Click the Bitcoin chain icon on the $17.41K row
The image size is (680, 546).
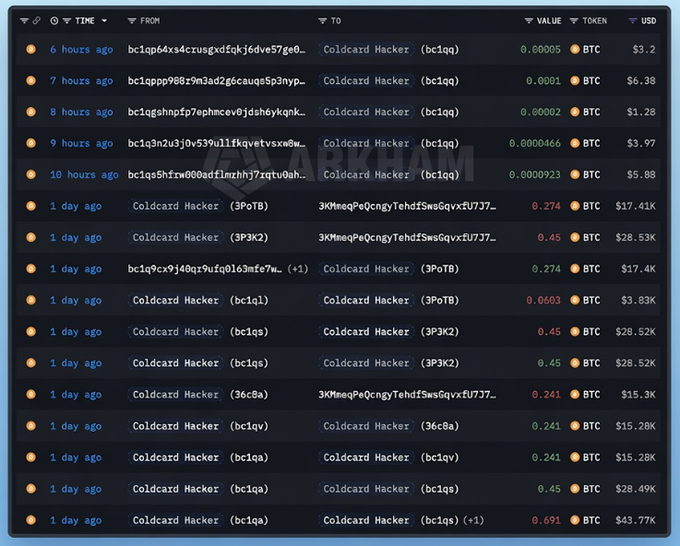(x=31, y=206)
